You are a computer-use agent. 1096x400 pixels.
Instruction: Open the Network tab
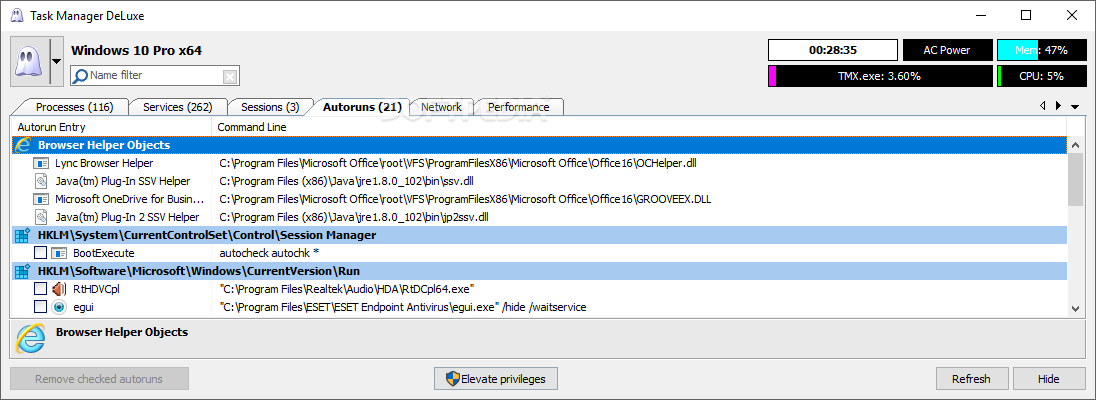click(x=441, y=107)
